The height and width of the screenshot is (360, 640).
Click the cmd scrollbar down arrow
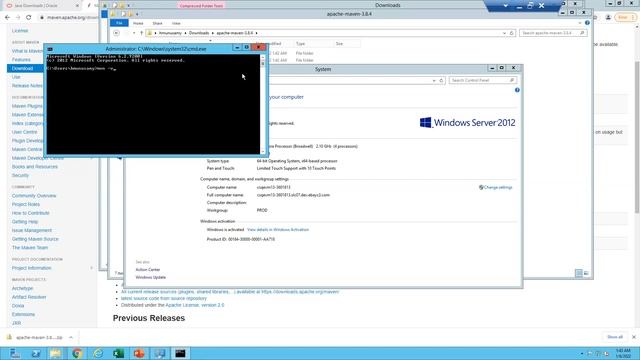coord(263,152)
